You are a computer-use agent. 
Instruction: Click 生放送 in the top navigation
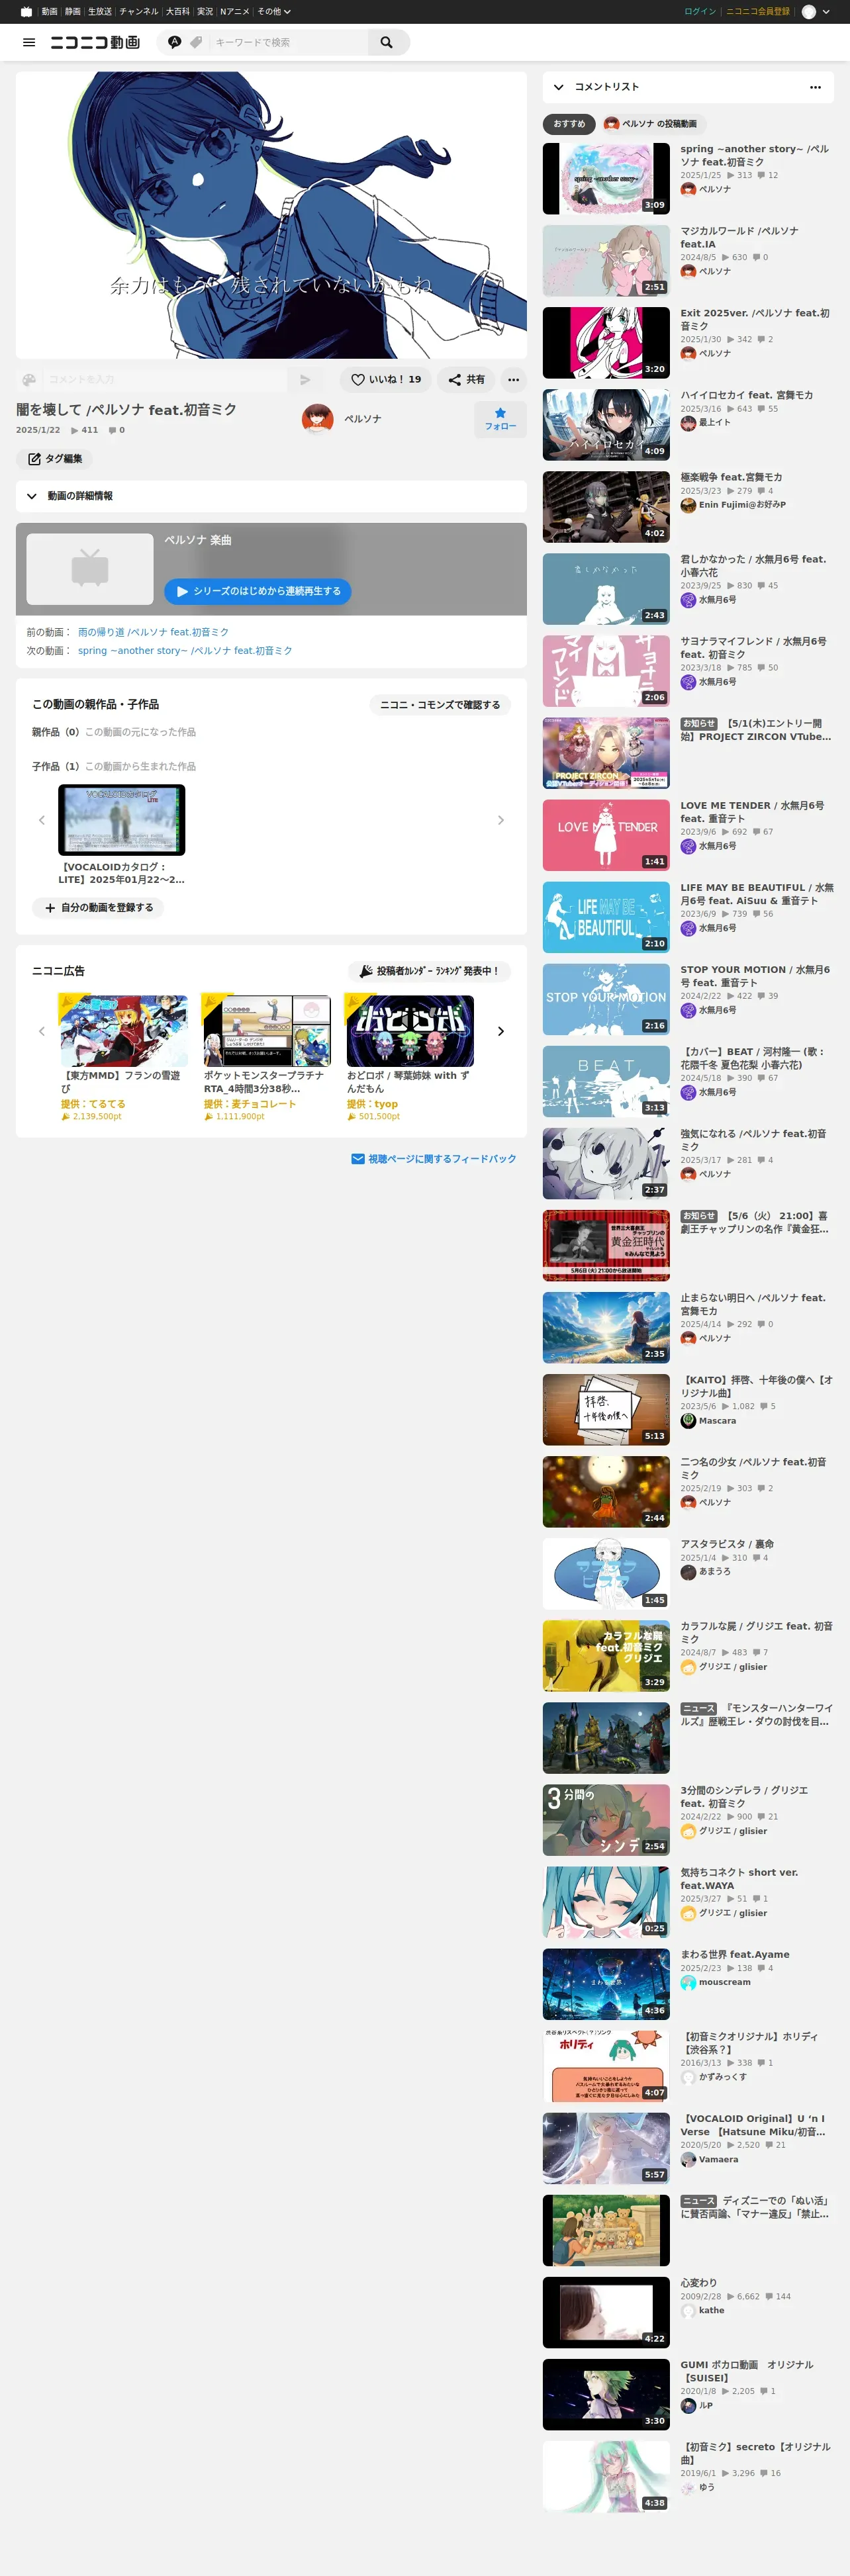coord(100,12)
